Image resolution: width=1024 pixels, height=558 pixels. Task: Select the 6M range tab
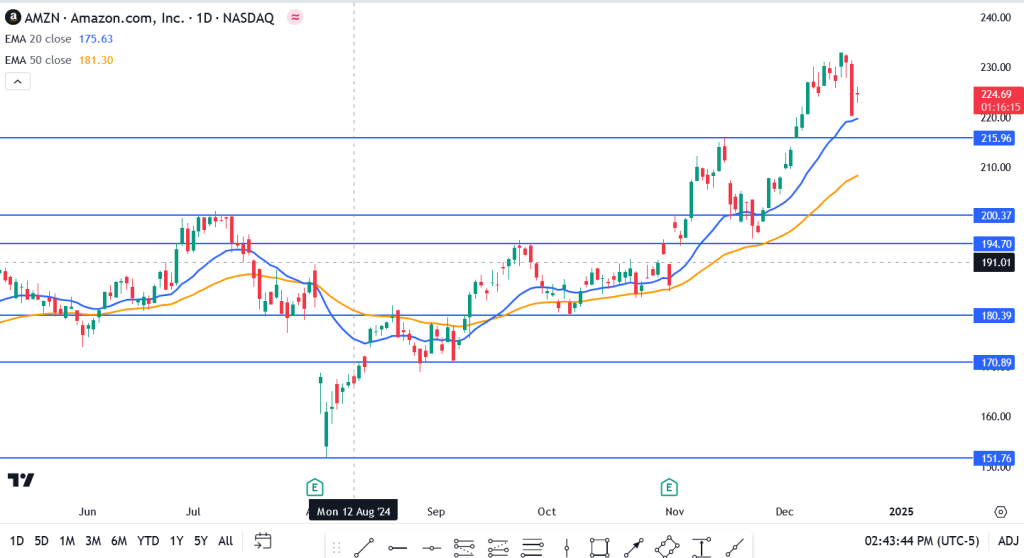pyautogui.click(x=118, y=541)
